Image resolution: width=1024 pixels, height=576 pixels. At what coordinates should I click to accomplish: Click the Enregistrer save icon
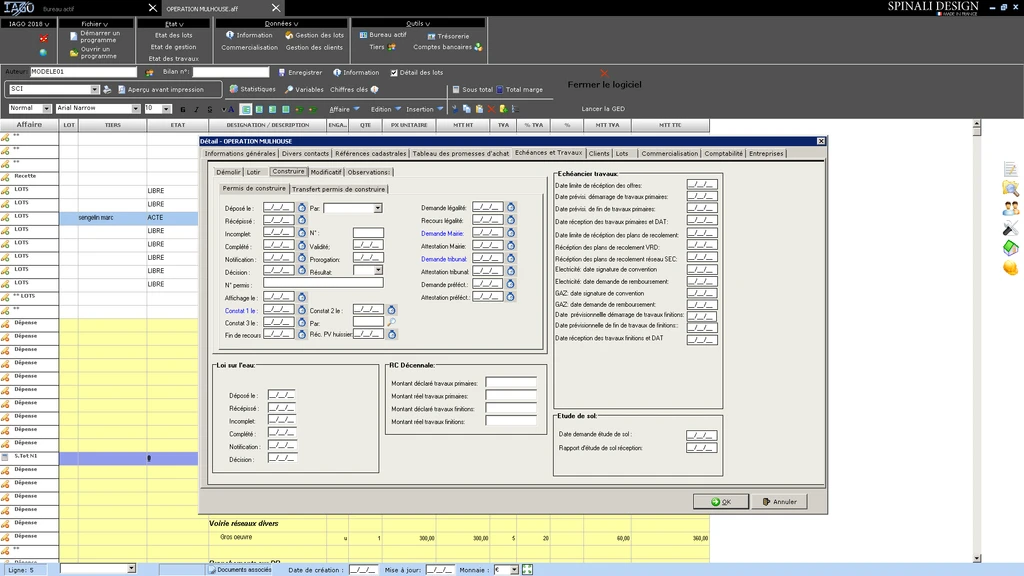(281, 72)
